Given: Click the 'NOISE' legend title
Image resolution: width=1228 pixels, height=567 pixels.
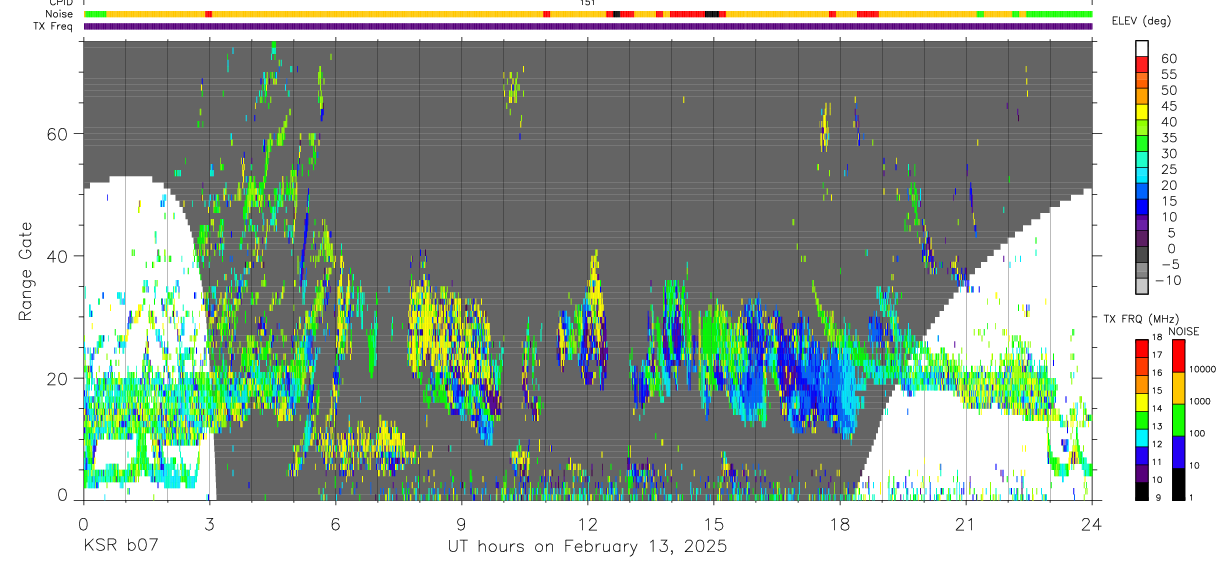Looking at the screenshot, I should 1183,331.
